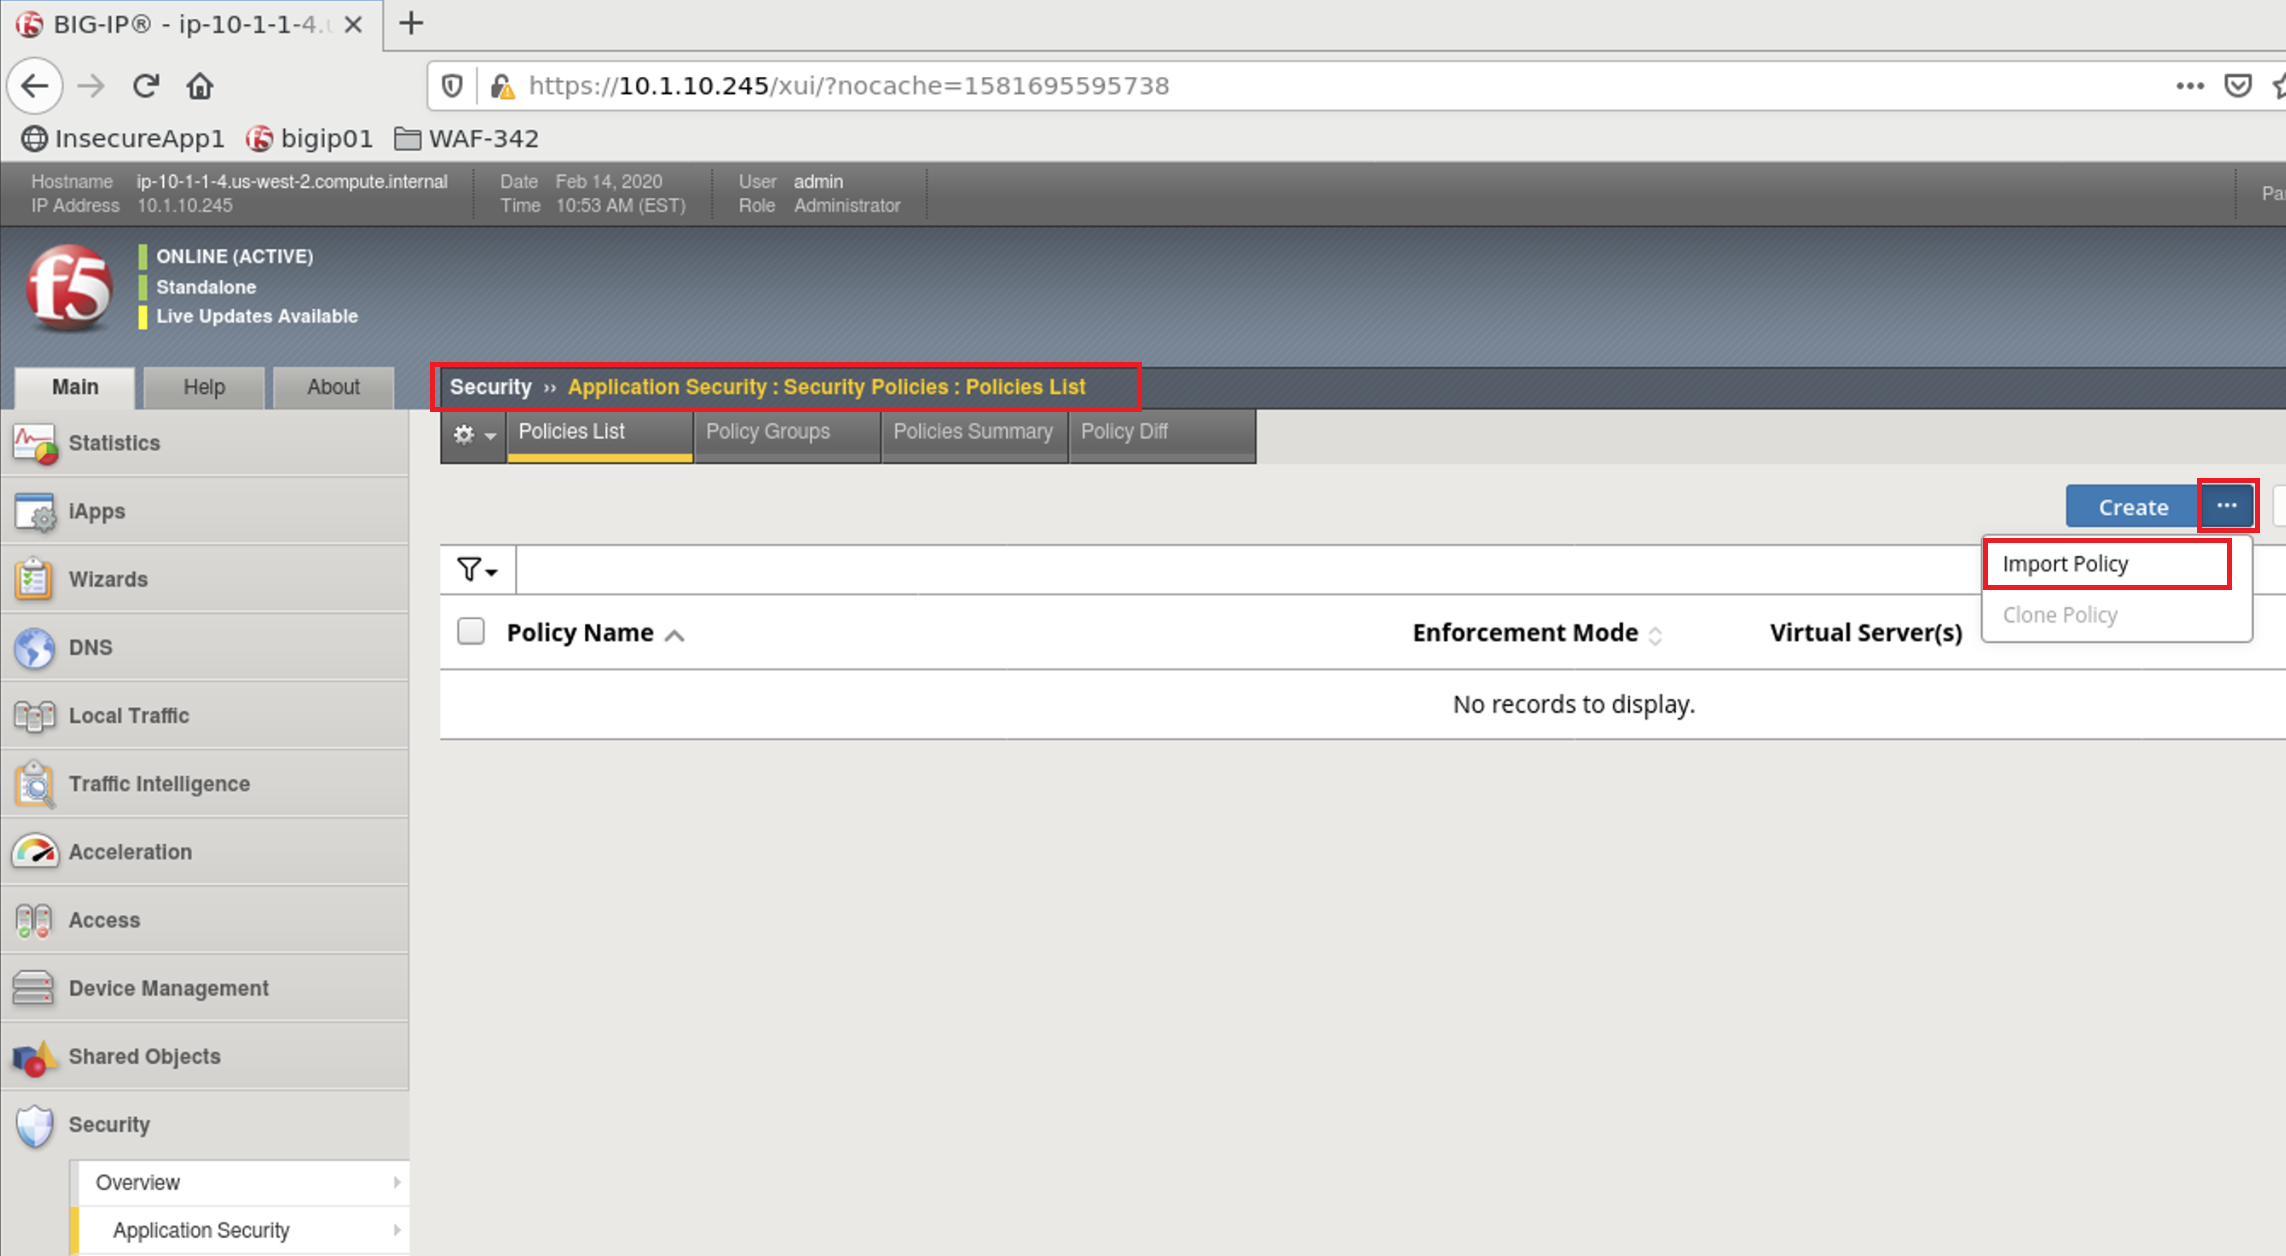Open the Traffic Intelligence icon

(35, 784)
